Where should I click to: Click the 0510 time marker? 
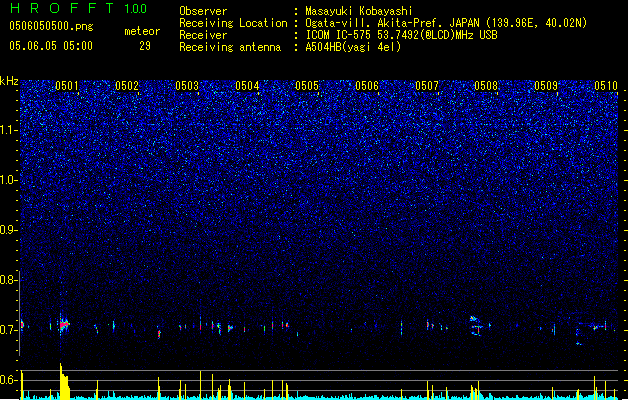606,86
